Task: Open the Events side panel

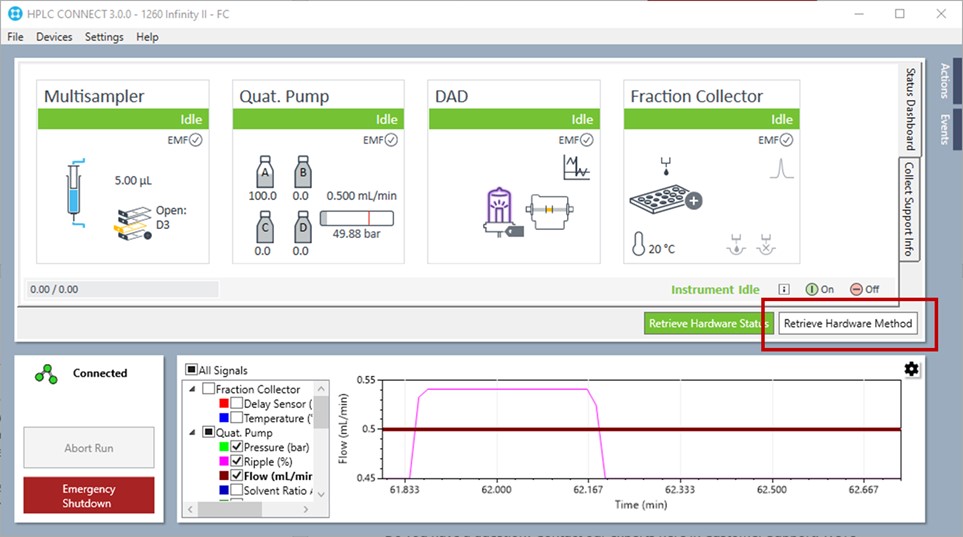Action: click(x=945, y=130)
